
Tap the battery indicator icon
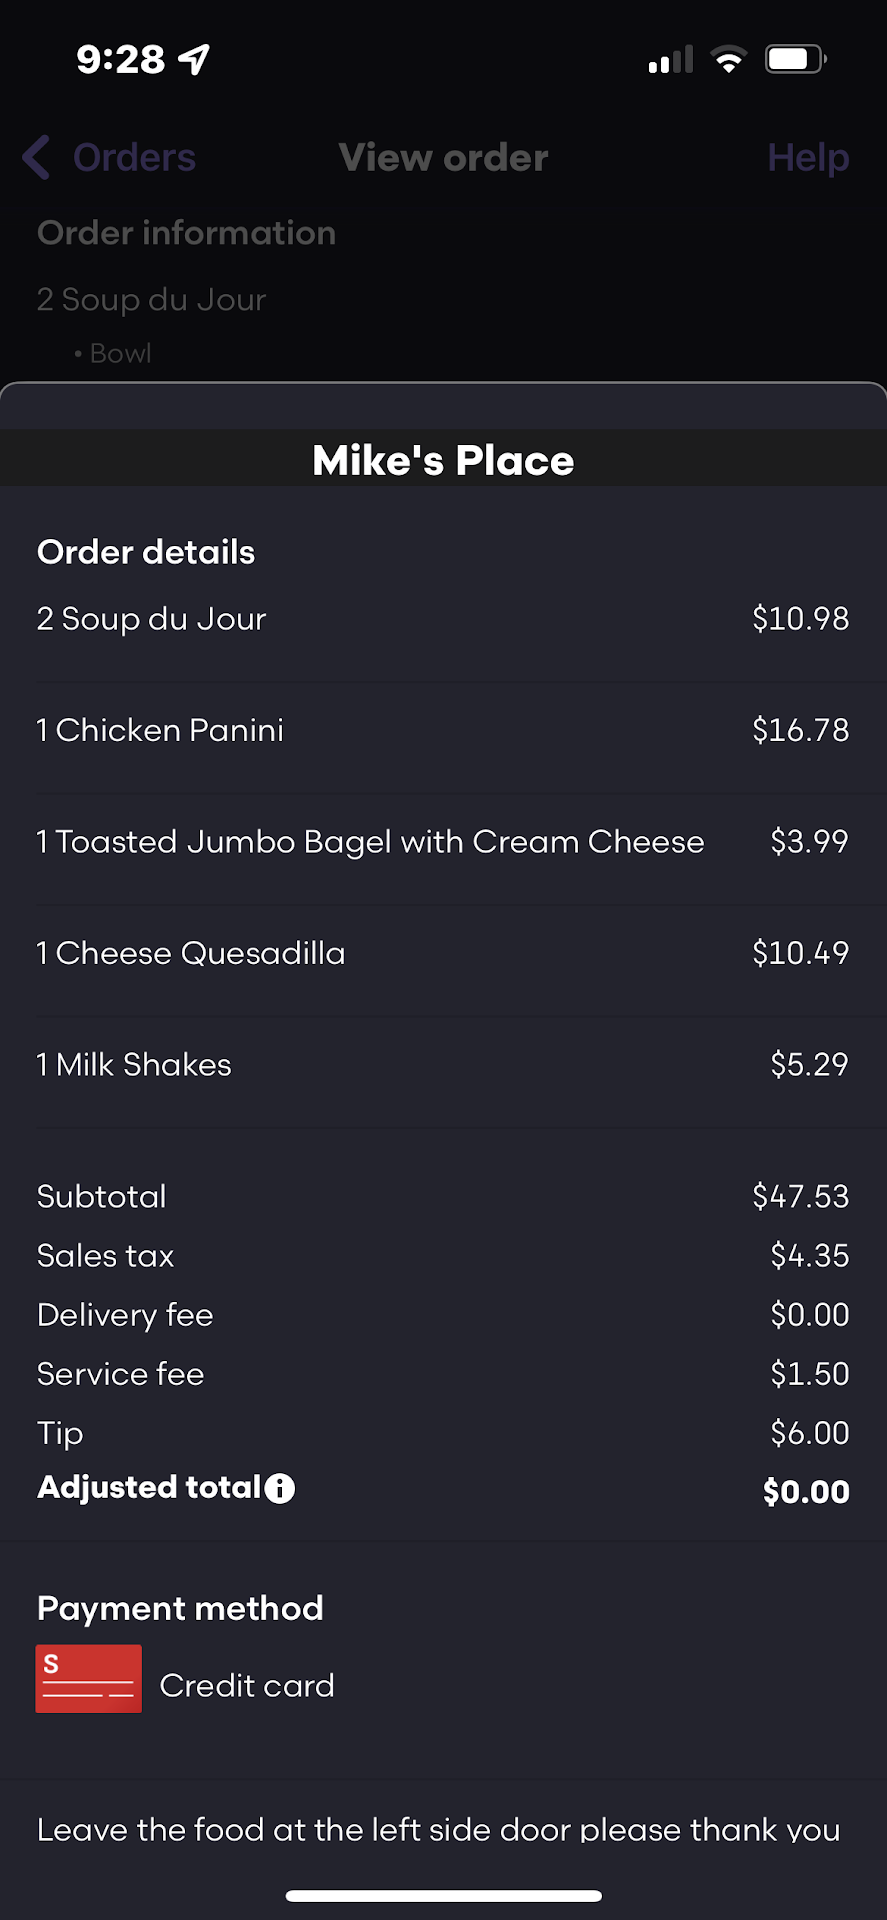[795, 60]
